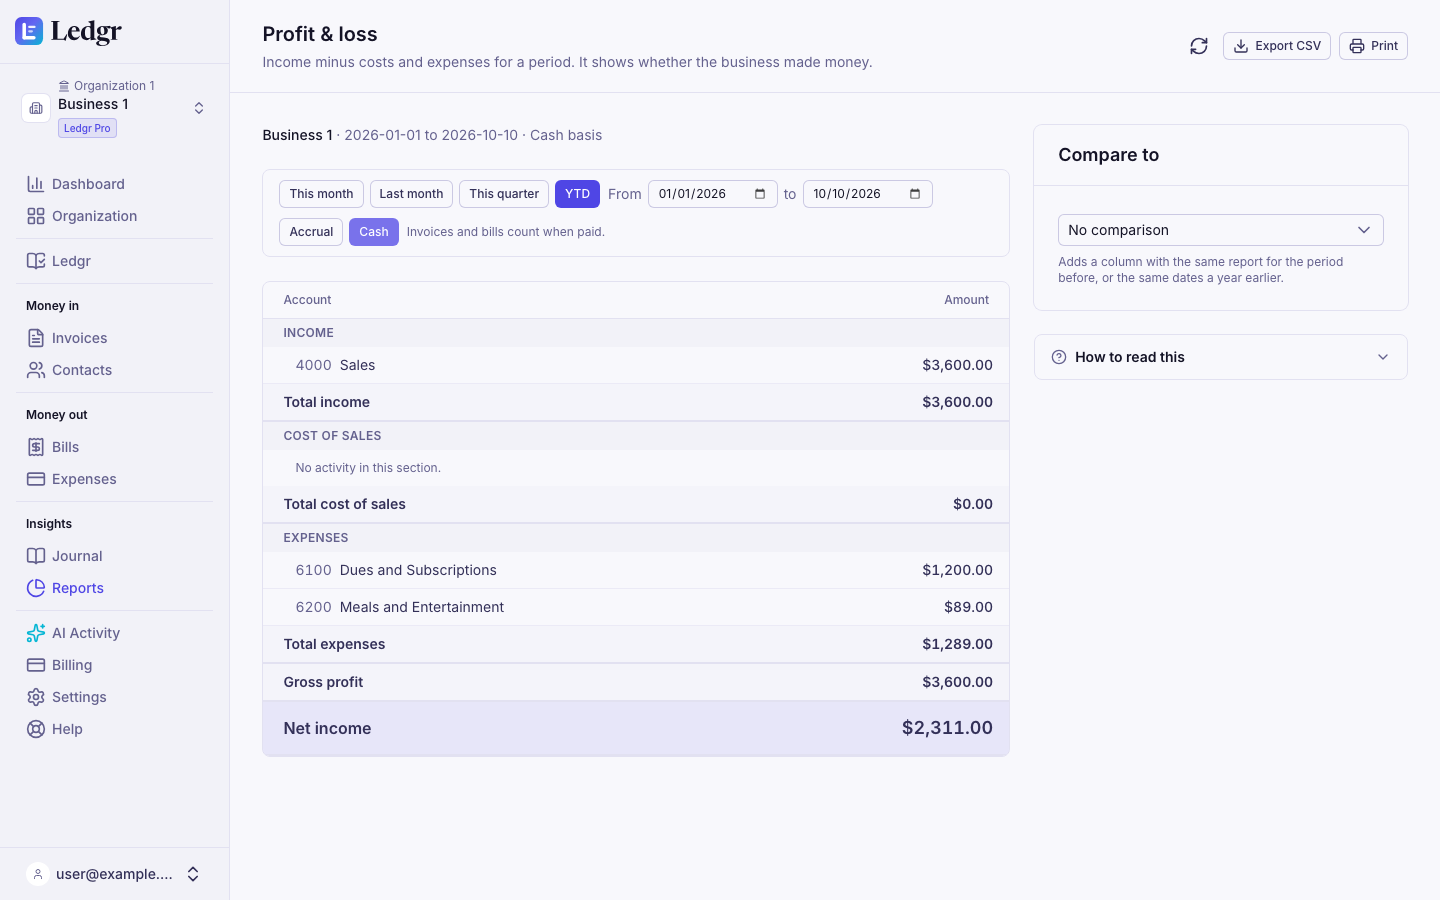The width and height of the screenshot is (1440, 900).
Task: Click the 6100 Dues and Subscriptions row
Action: click(x=636, y=570)
